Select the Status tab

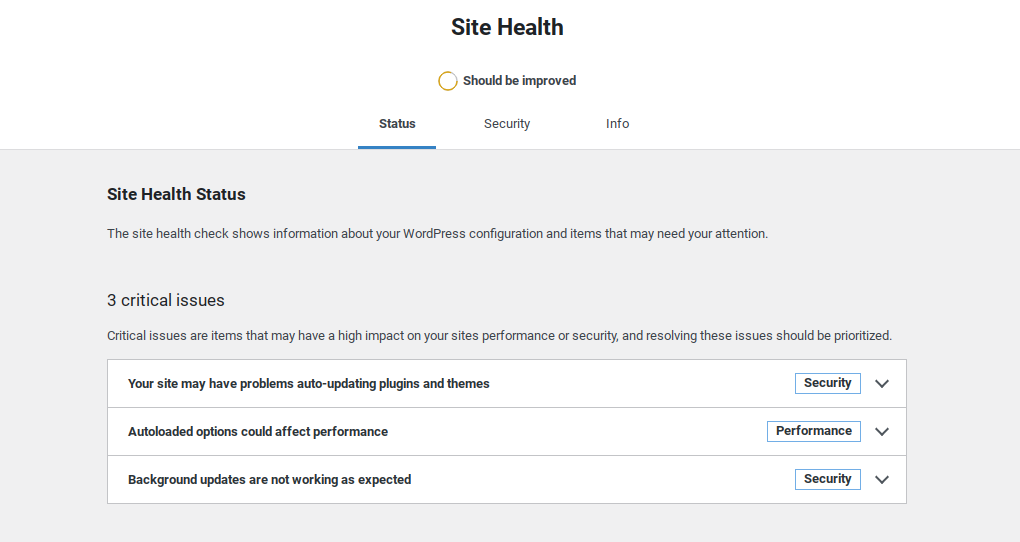click(x=397, y=124)
